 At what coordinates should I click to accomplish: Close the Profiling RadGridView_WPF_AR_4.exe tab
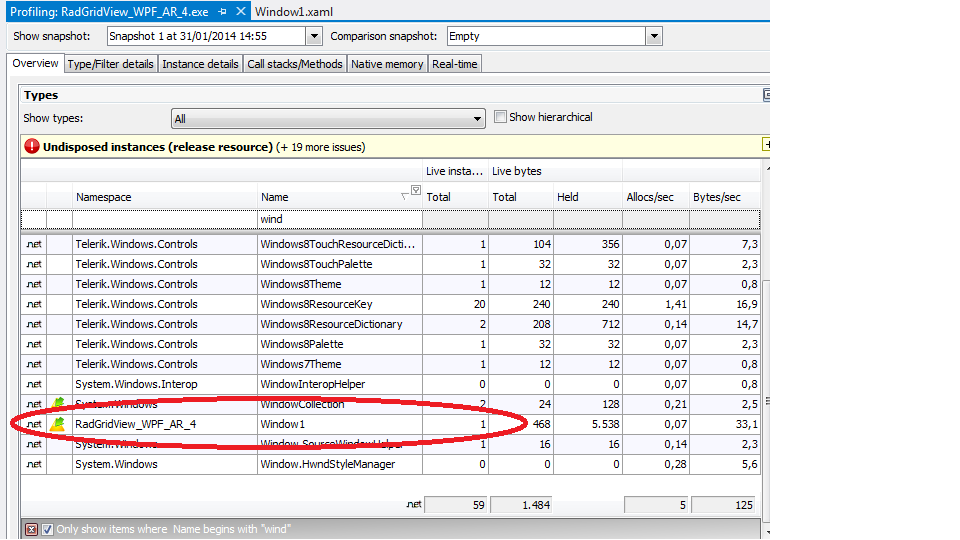click(241, 11)
